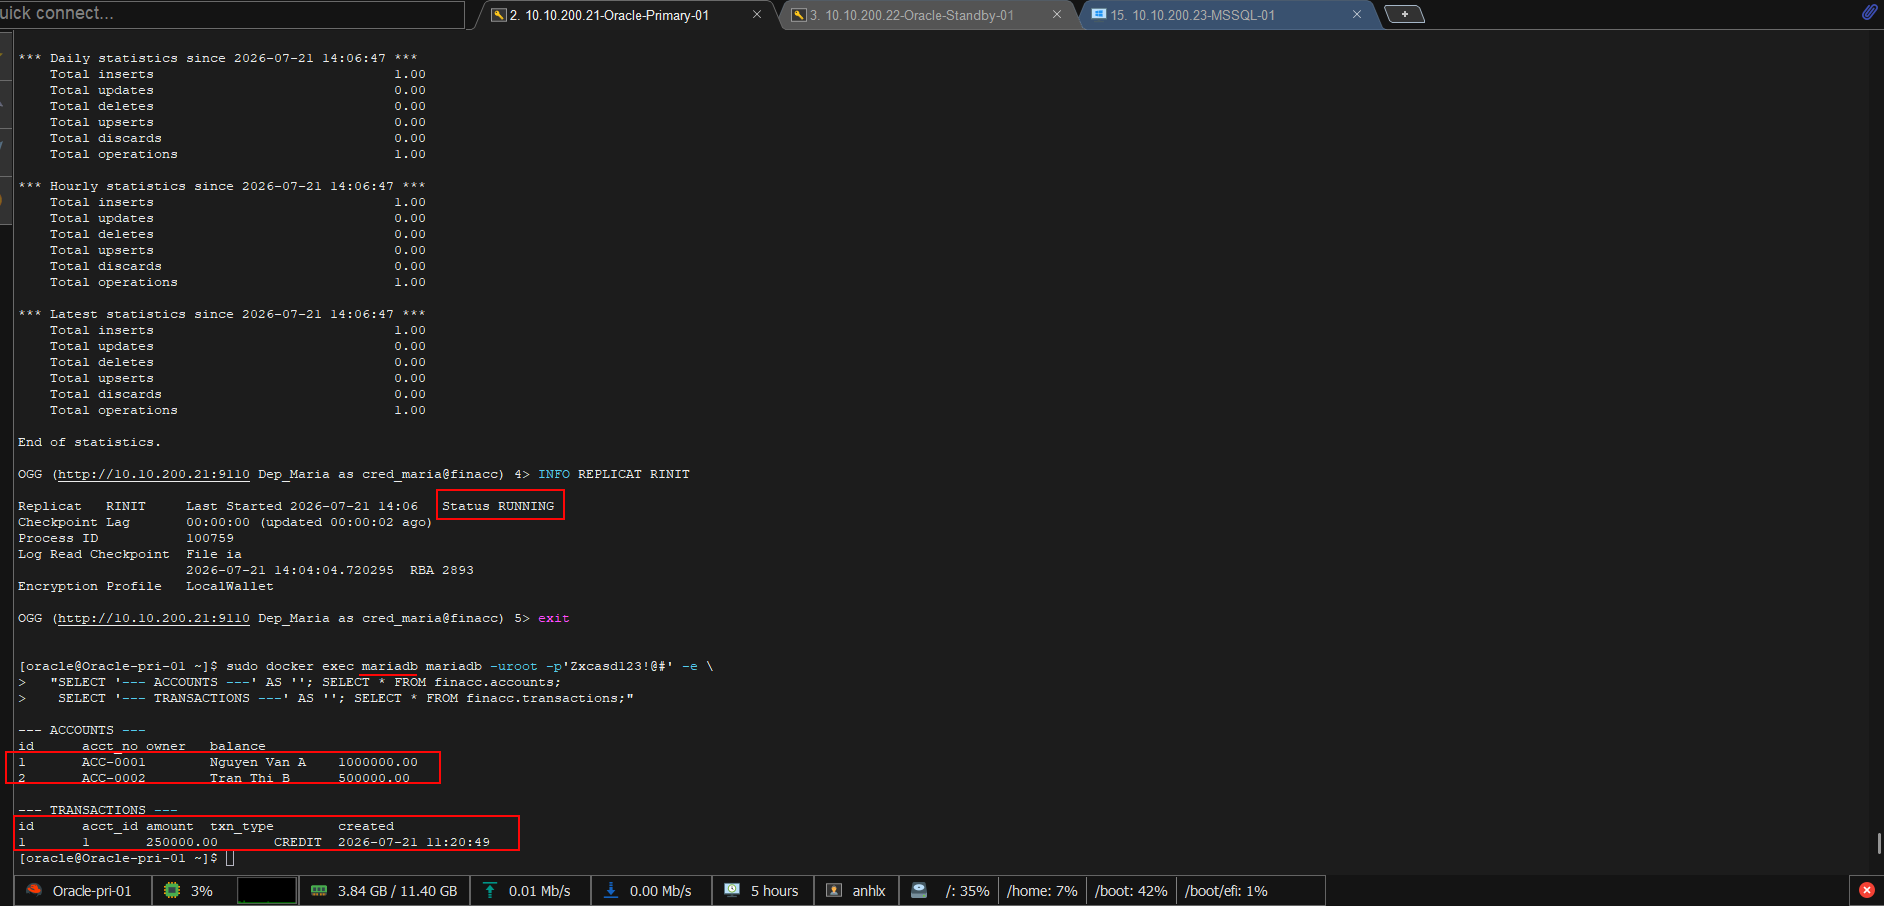The width and height of the screenshot is (1884, 906).
Task: Click the /: 35% disk usage entry
Action: point(967,891)
